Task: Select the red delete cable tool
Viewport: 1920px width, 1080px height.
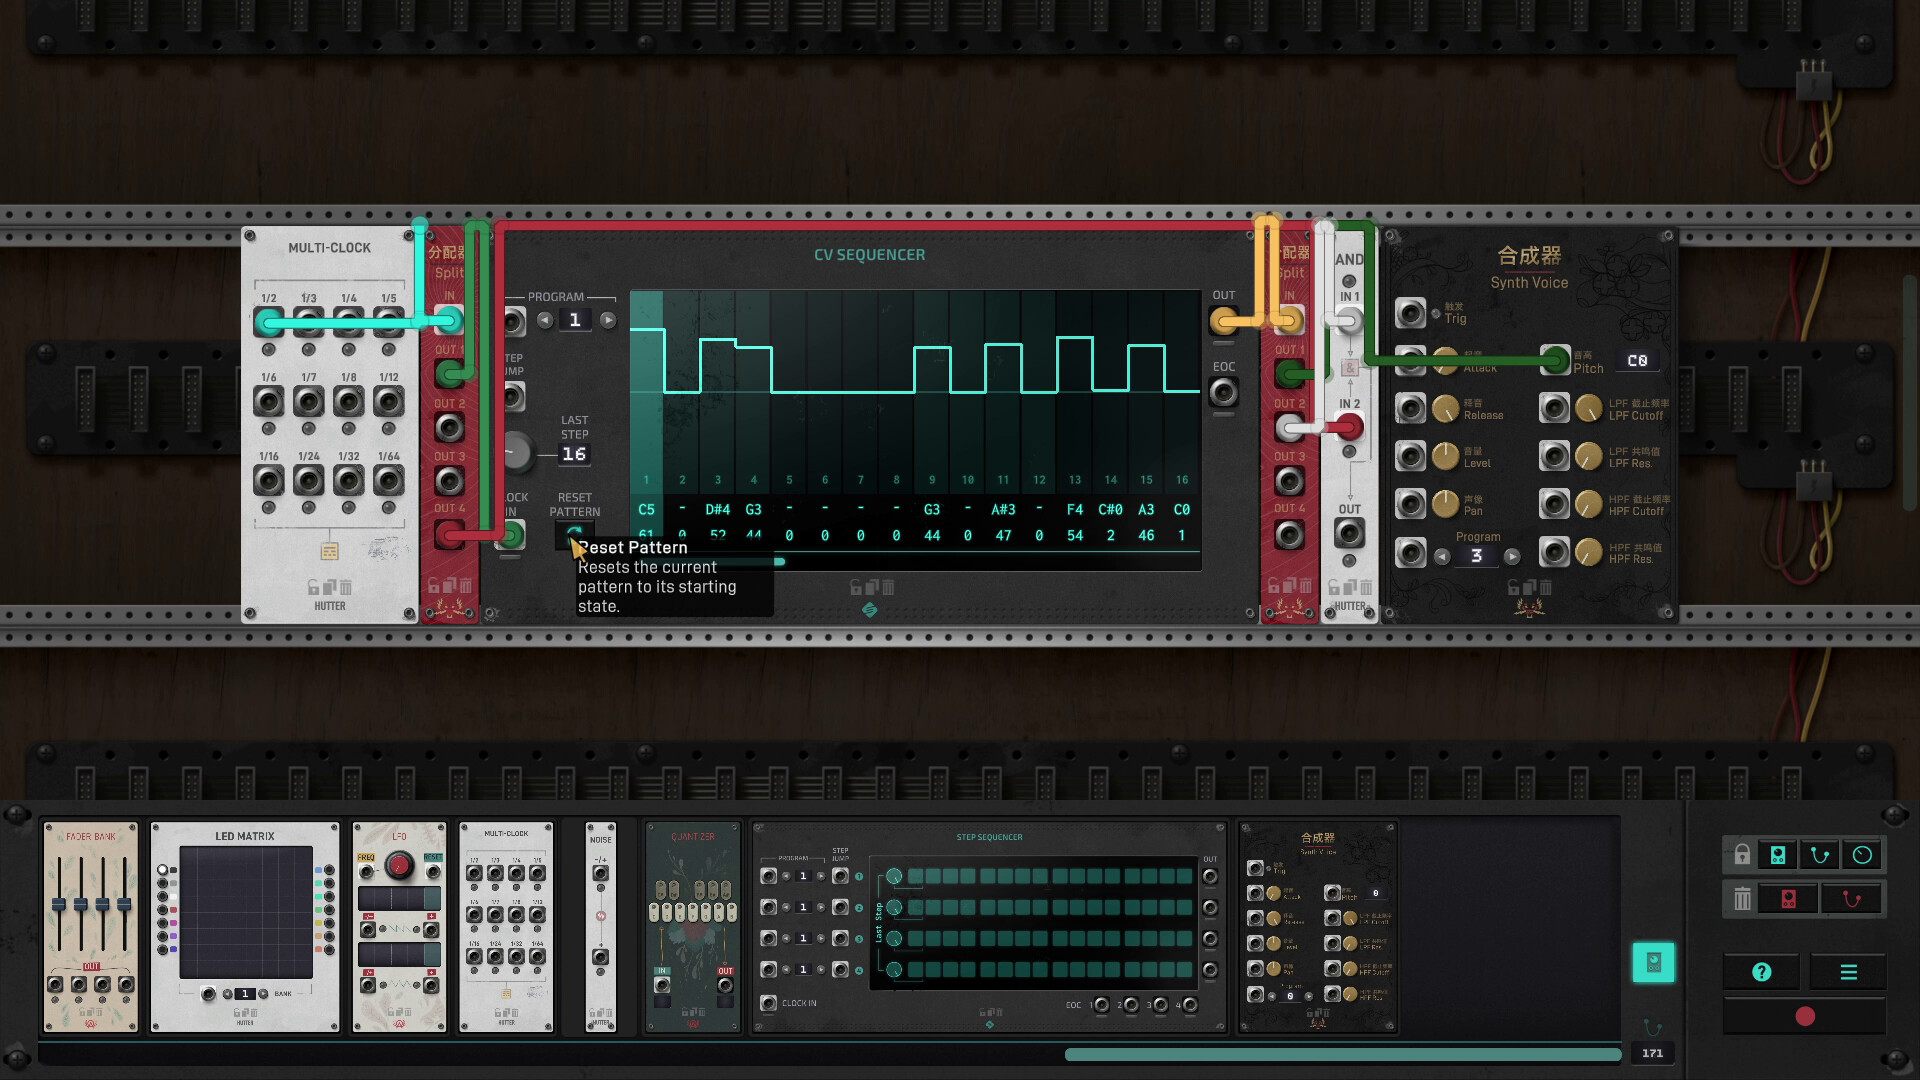Action: coord(1851,898)
